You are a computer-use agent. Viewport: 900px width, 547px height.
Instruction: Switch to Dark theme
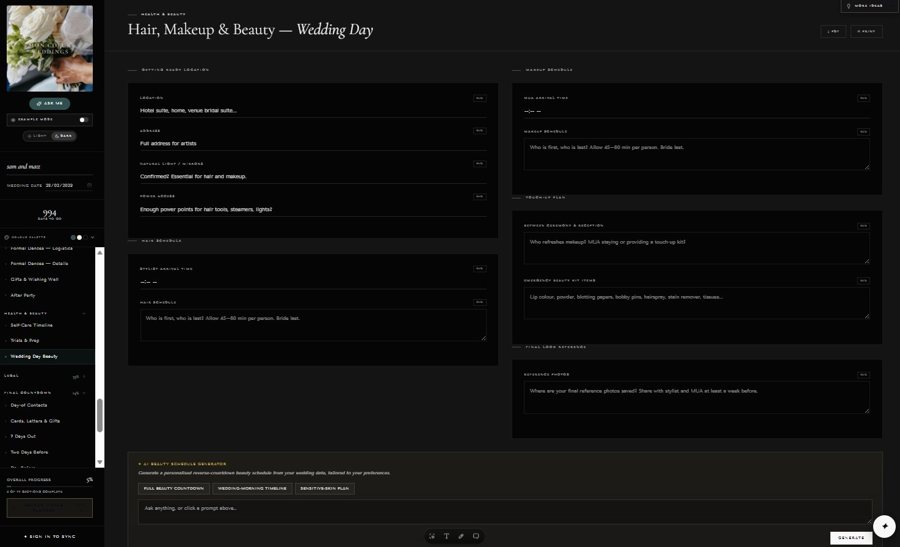(63, 136)
